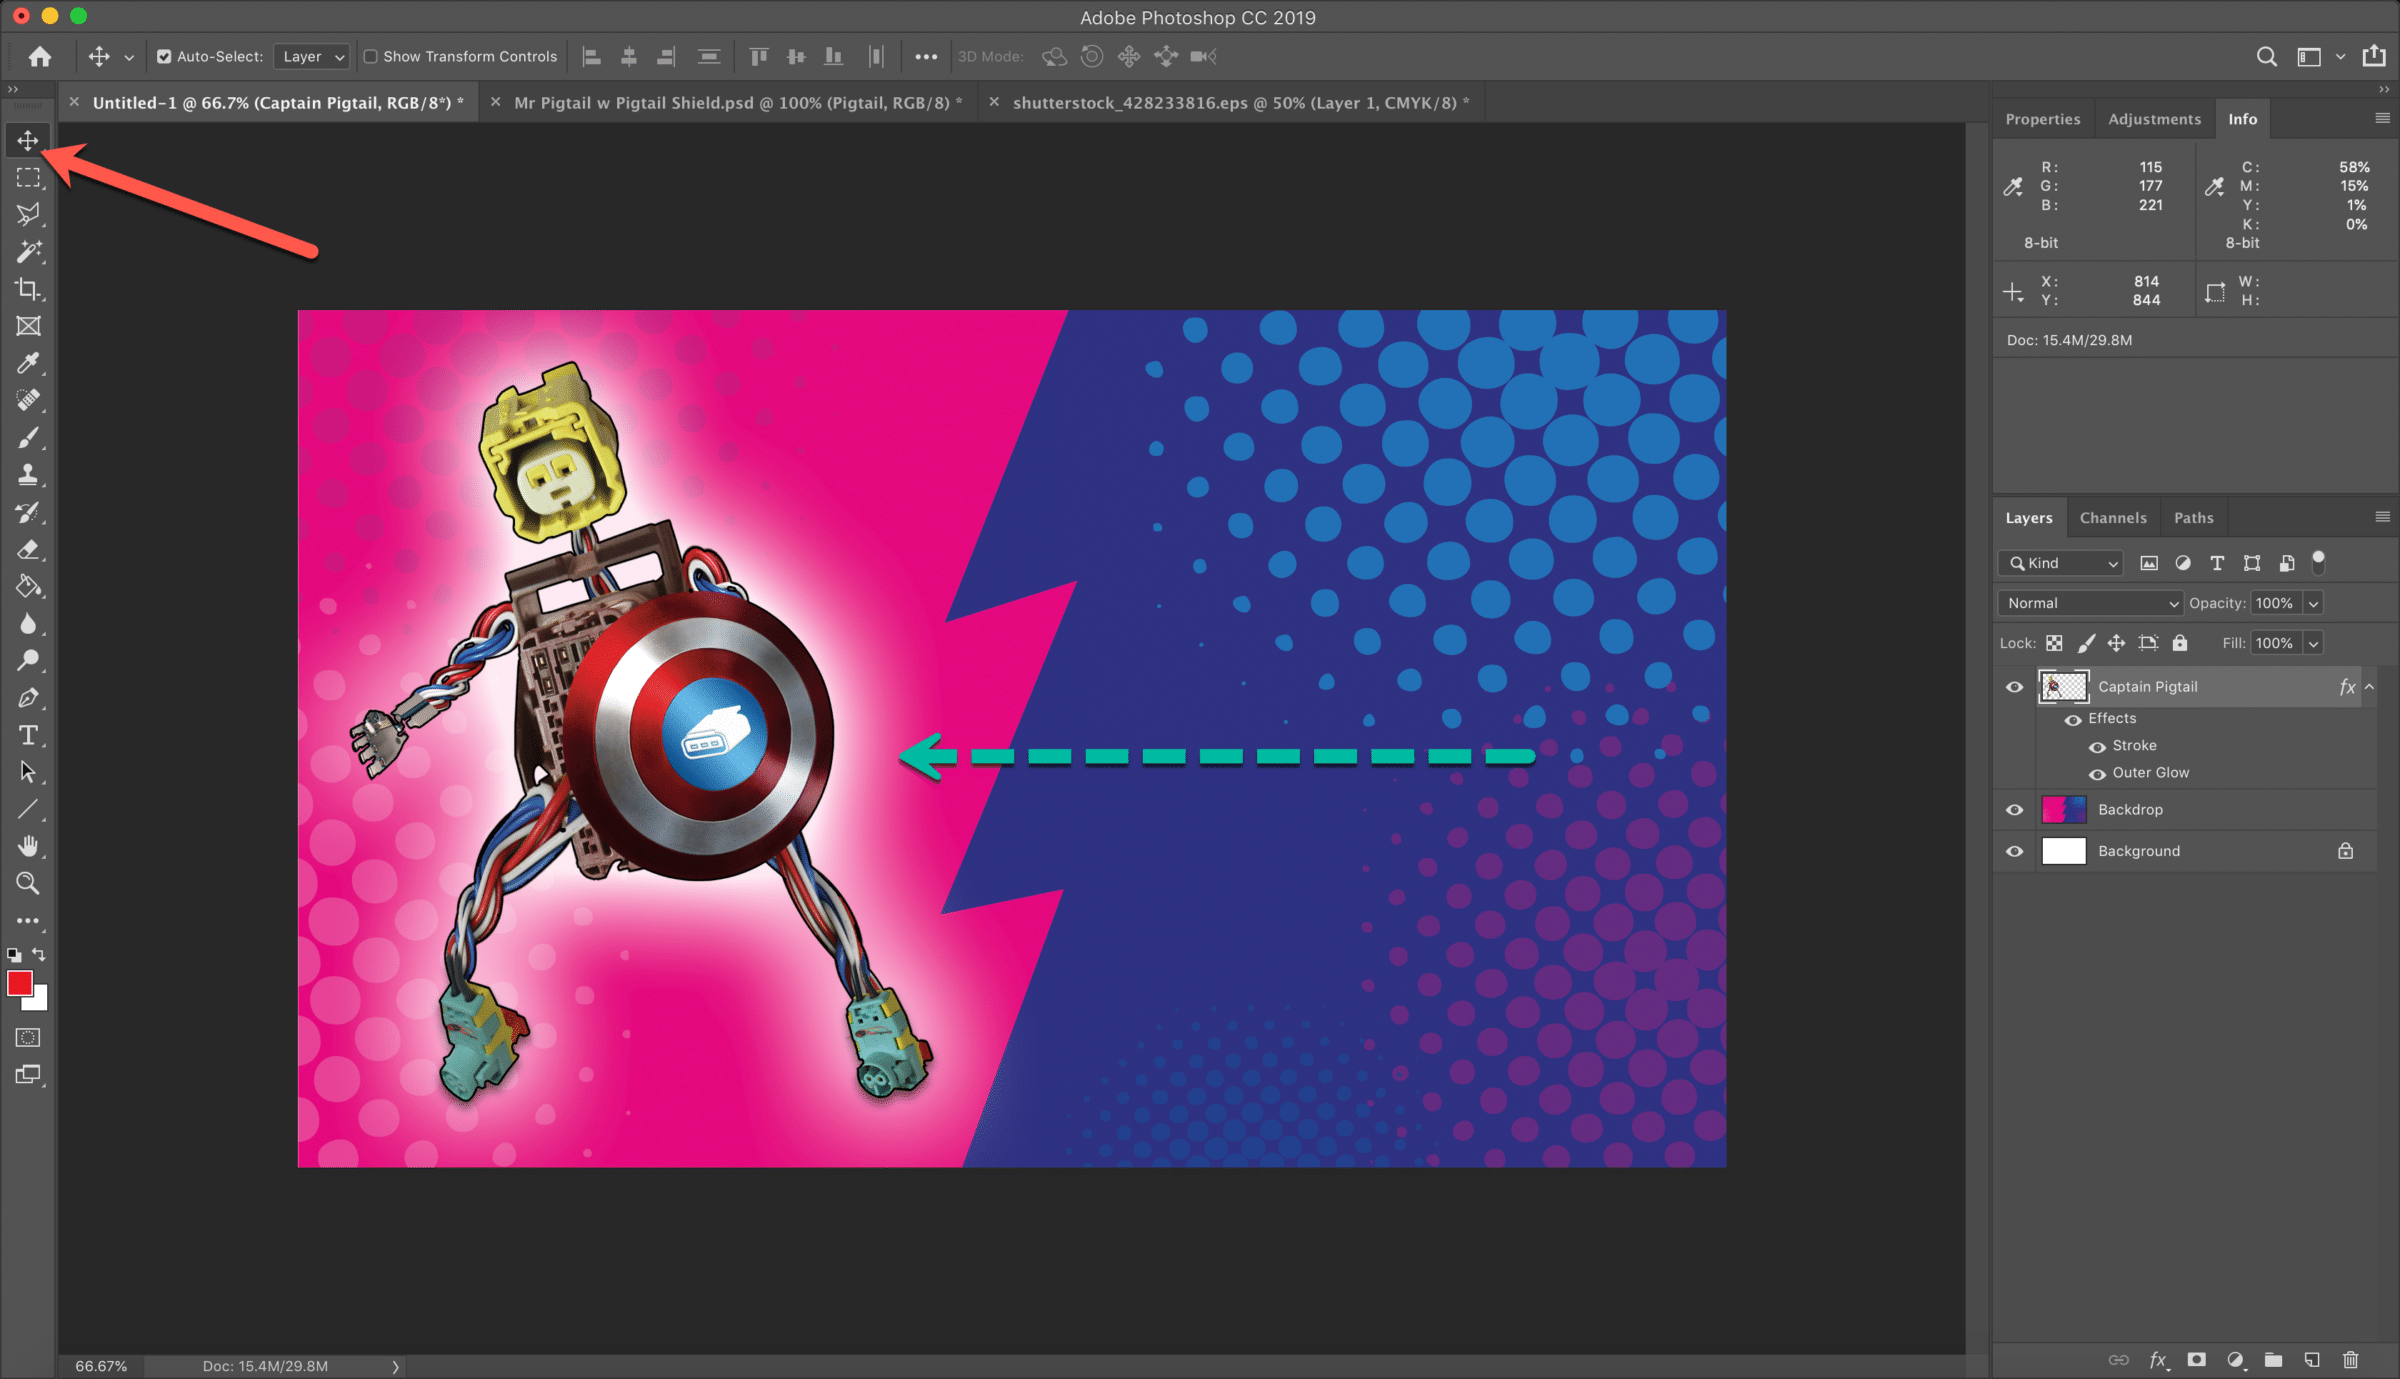Open the Normal blend mode dropdown
Screen dimensions: 2400x1379
point(2090,603)
